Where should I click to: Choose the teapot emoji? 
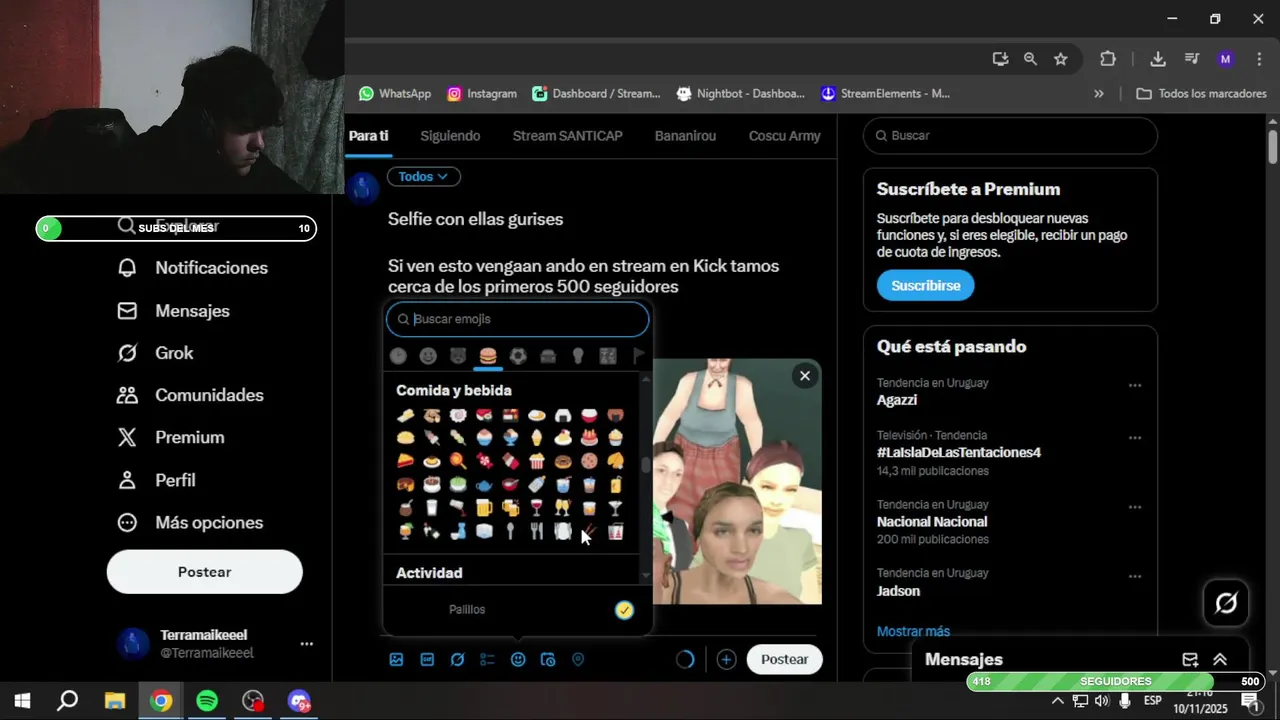[484, 484]
